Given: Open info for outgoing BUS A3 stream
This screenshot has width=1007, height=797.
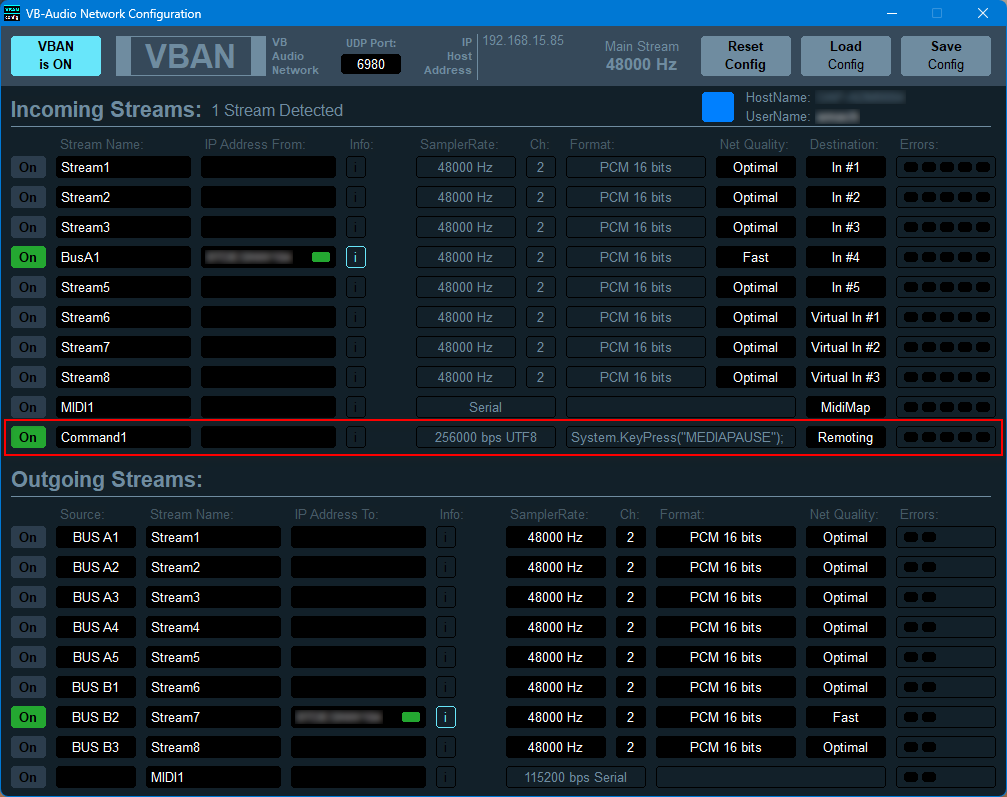Looking at the screenshot, I should click(x=446, y=597).
